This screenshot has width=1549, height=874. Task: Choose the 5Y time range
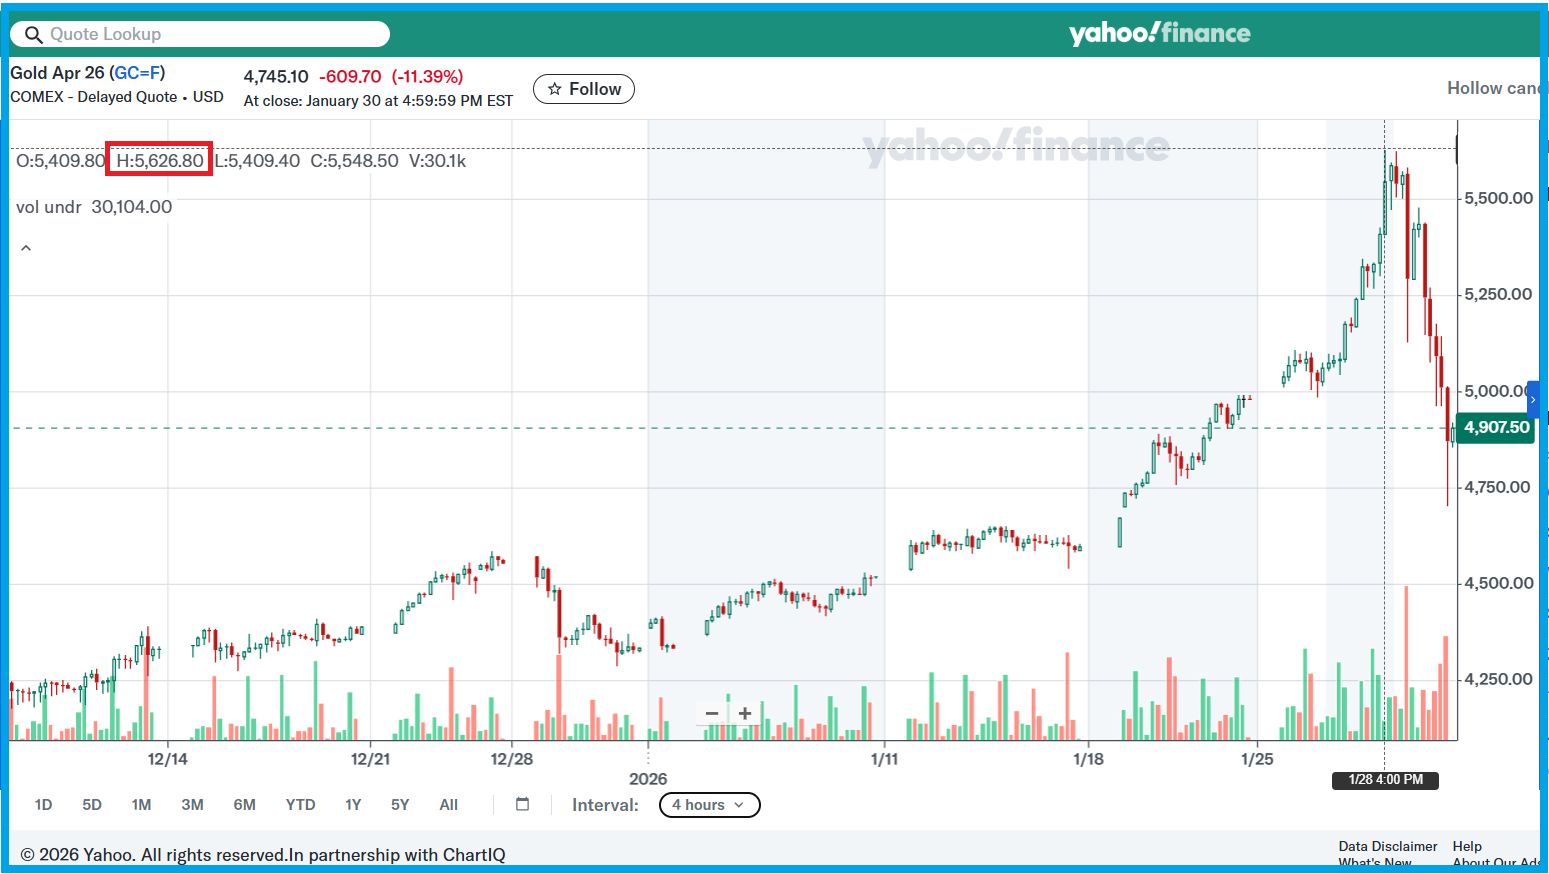pyautogui.click(x=400, y=805)
